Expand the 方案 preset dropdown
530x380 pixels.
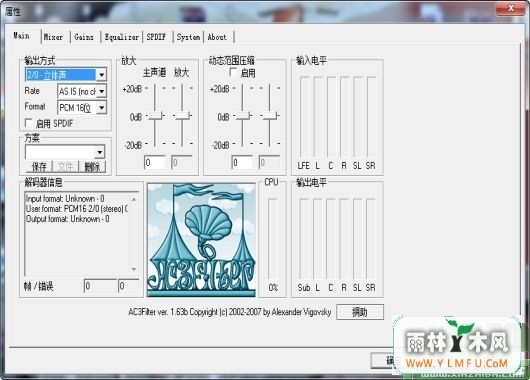point(100,152)
